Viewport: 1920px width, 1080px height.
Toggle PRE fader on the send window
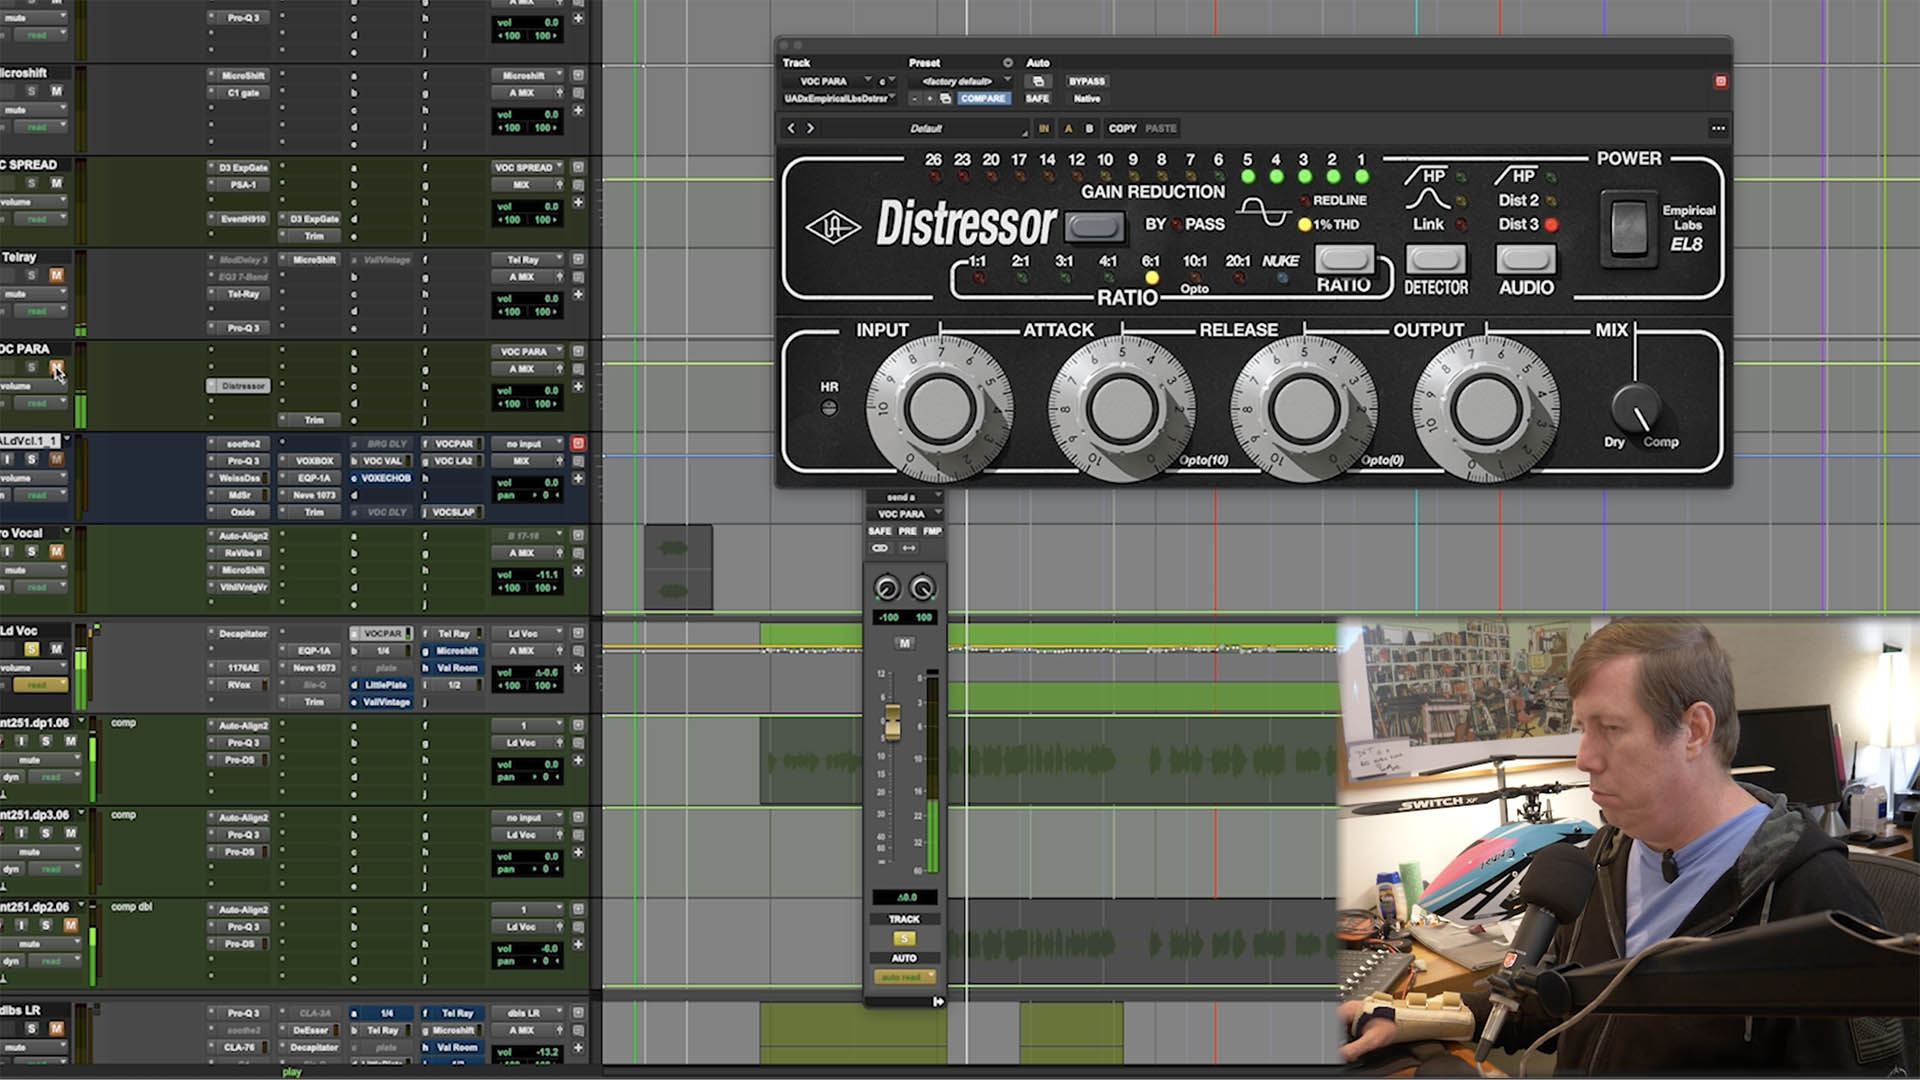point(908,531)
